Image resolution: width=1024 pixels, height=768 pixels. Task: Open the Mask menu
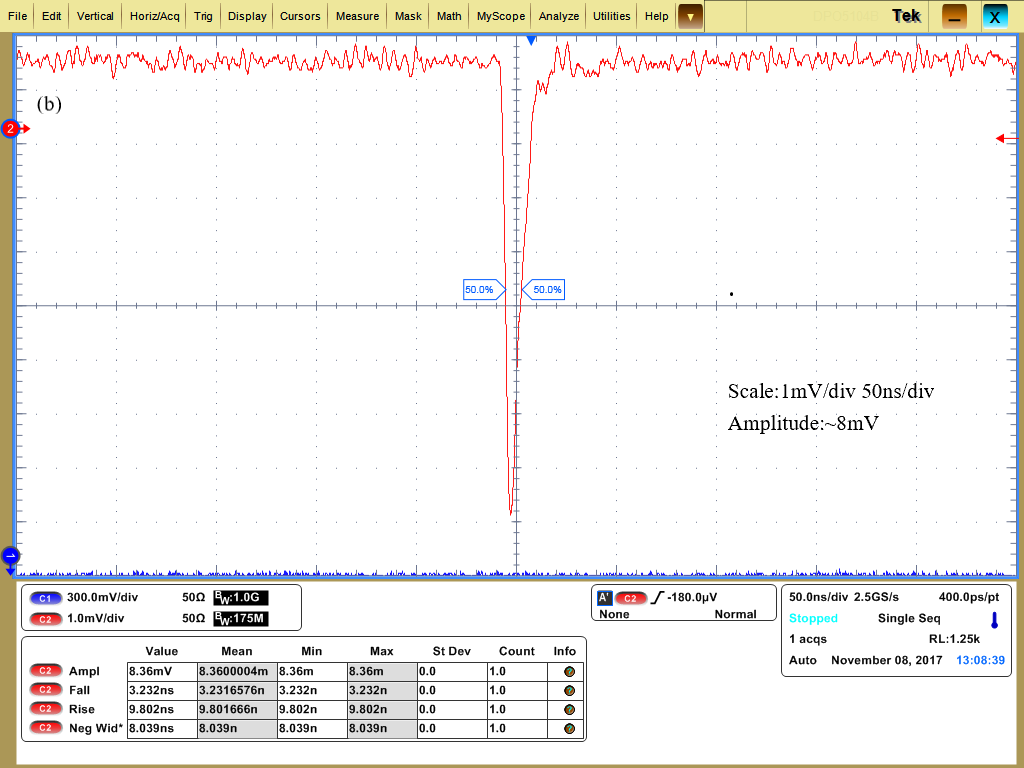click(x=408, y=16)
